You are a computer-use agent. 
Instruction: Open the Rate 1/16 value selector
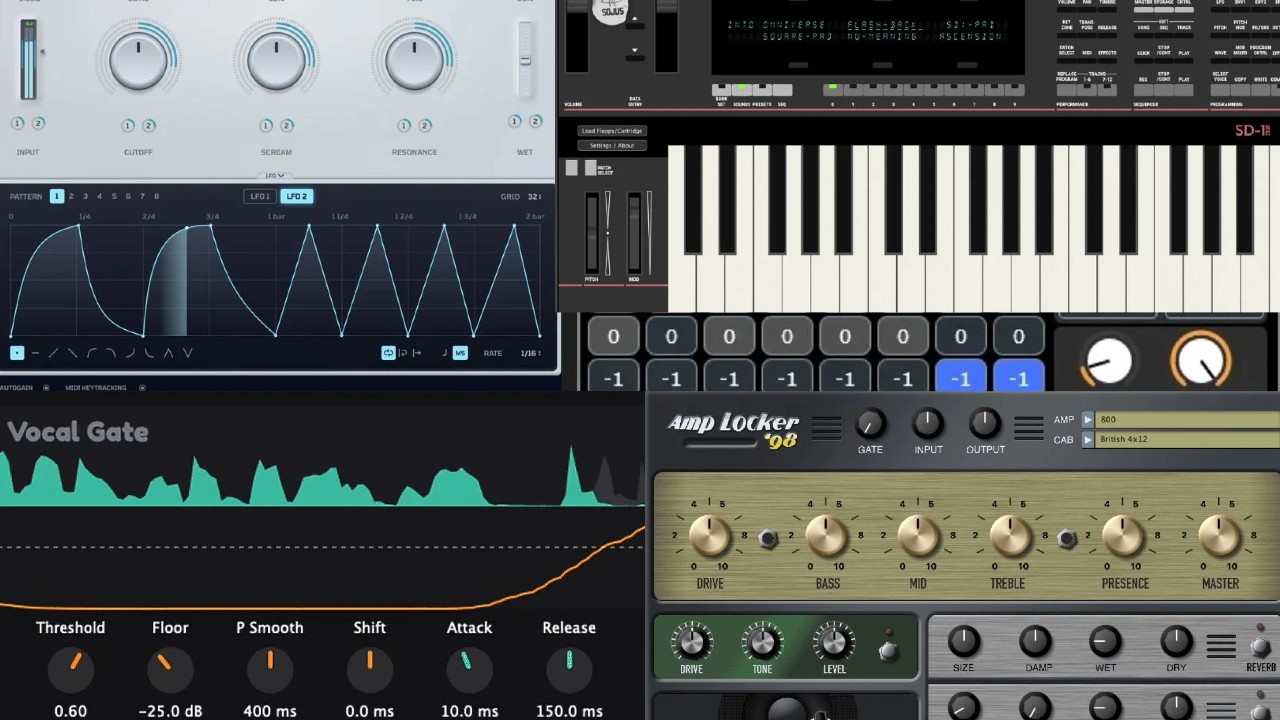(530, 353)
